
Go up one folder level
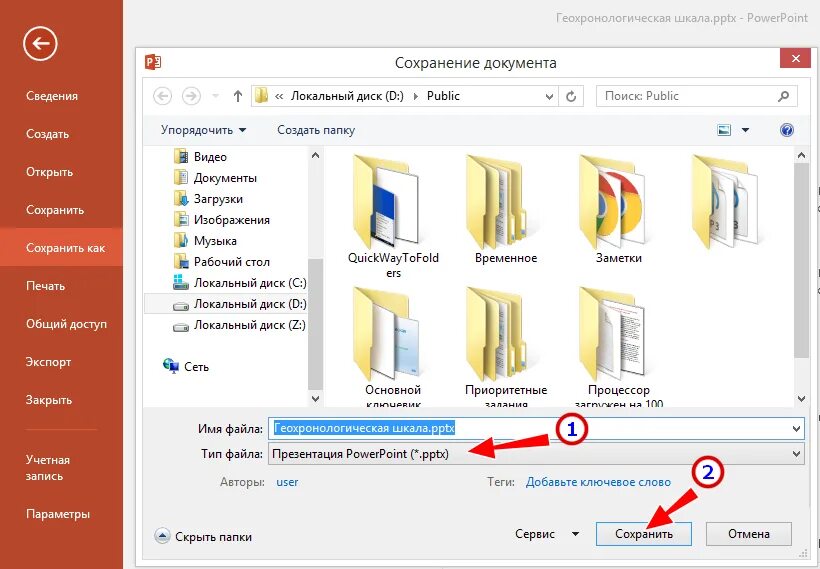pos(238,96)
